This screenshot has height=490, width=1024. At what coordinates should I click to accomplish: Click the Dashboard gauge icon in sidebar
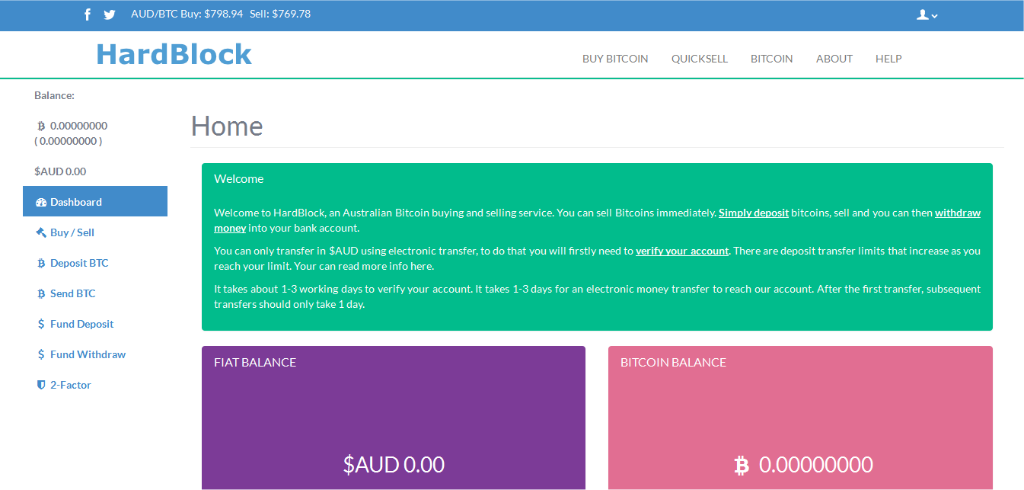(41, 202)
